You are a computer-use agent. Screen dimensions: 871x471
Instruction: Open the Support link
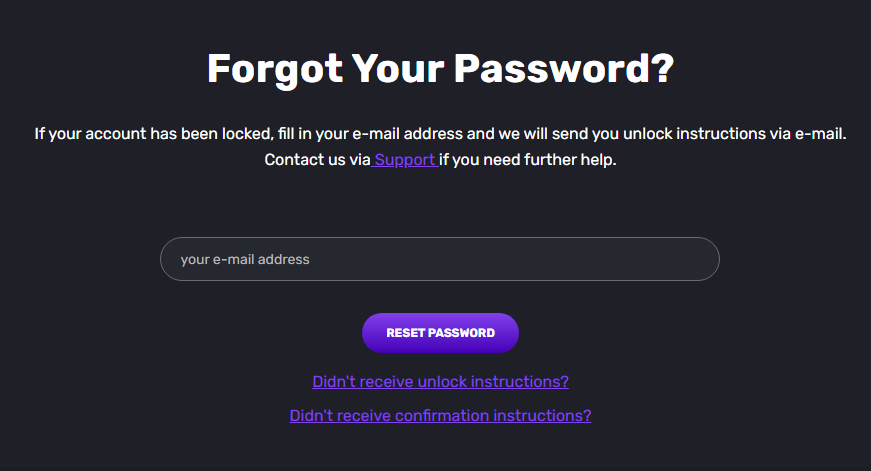point(405,160)
